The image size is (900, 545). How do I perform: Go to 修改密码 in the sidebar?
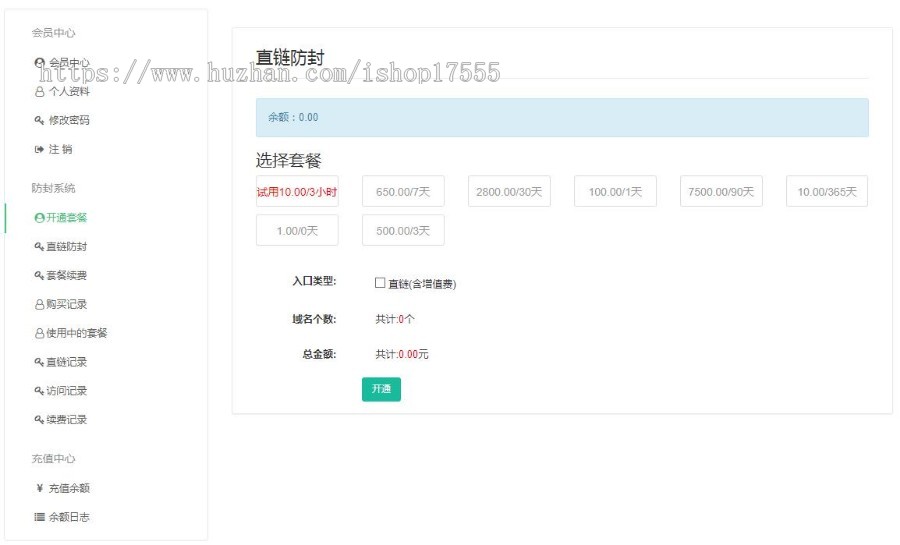pos(69,120)
